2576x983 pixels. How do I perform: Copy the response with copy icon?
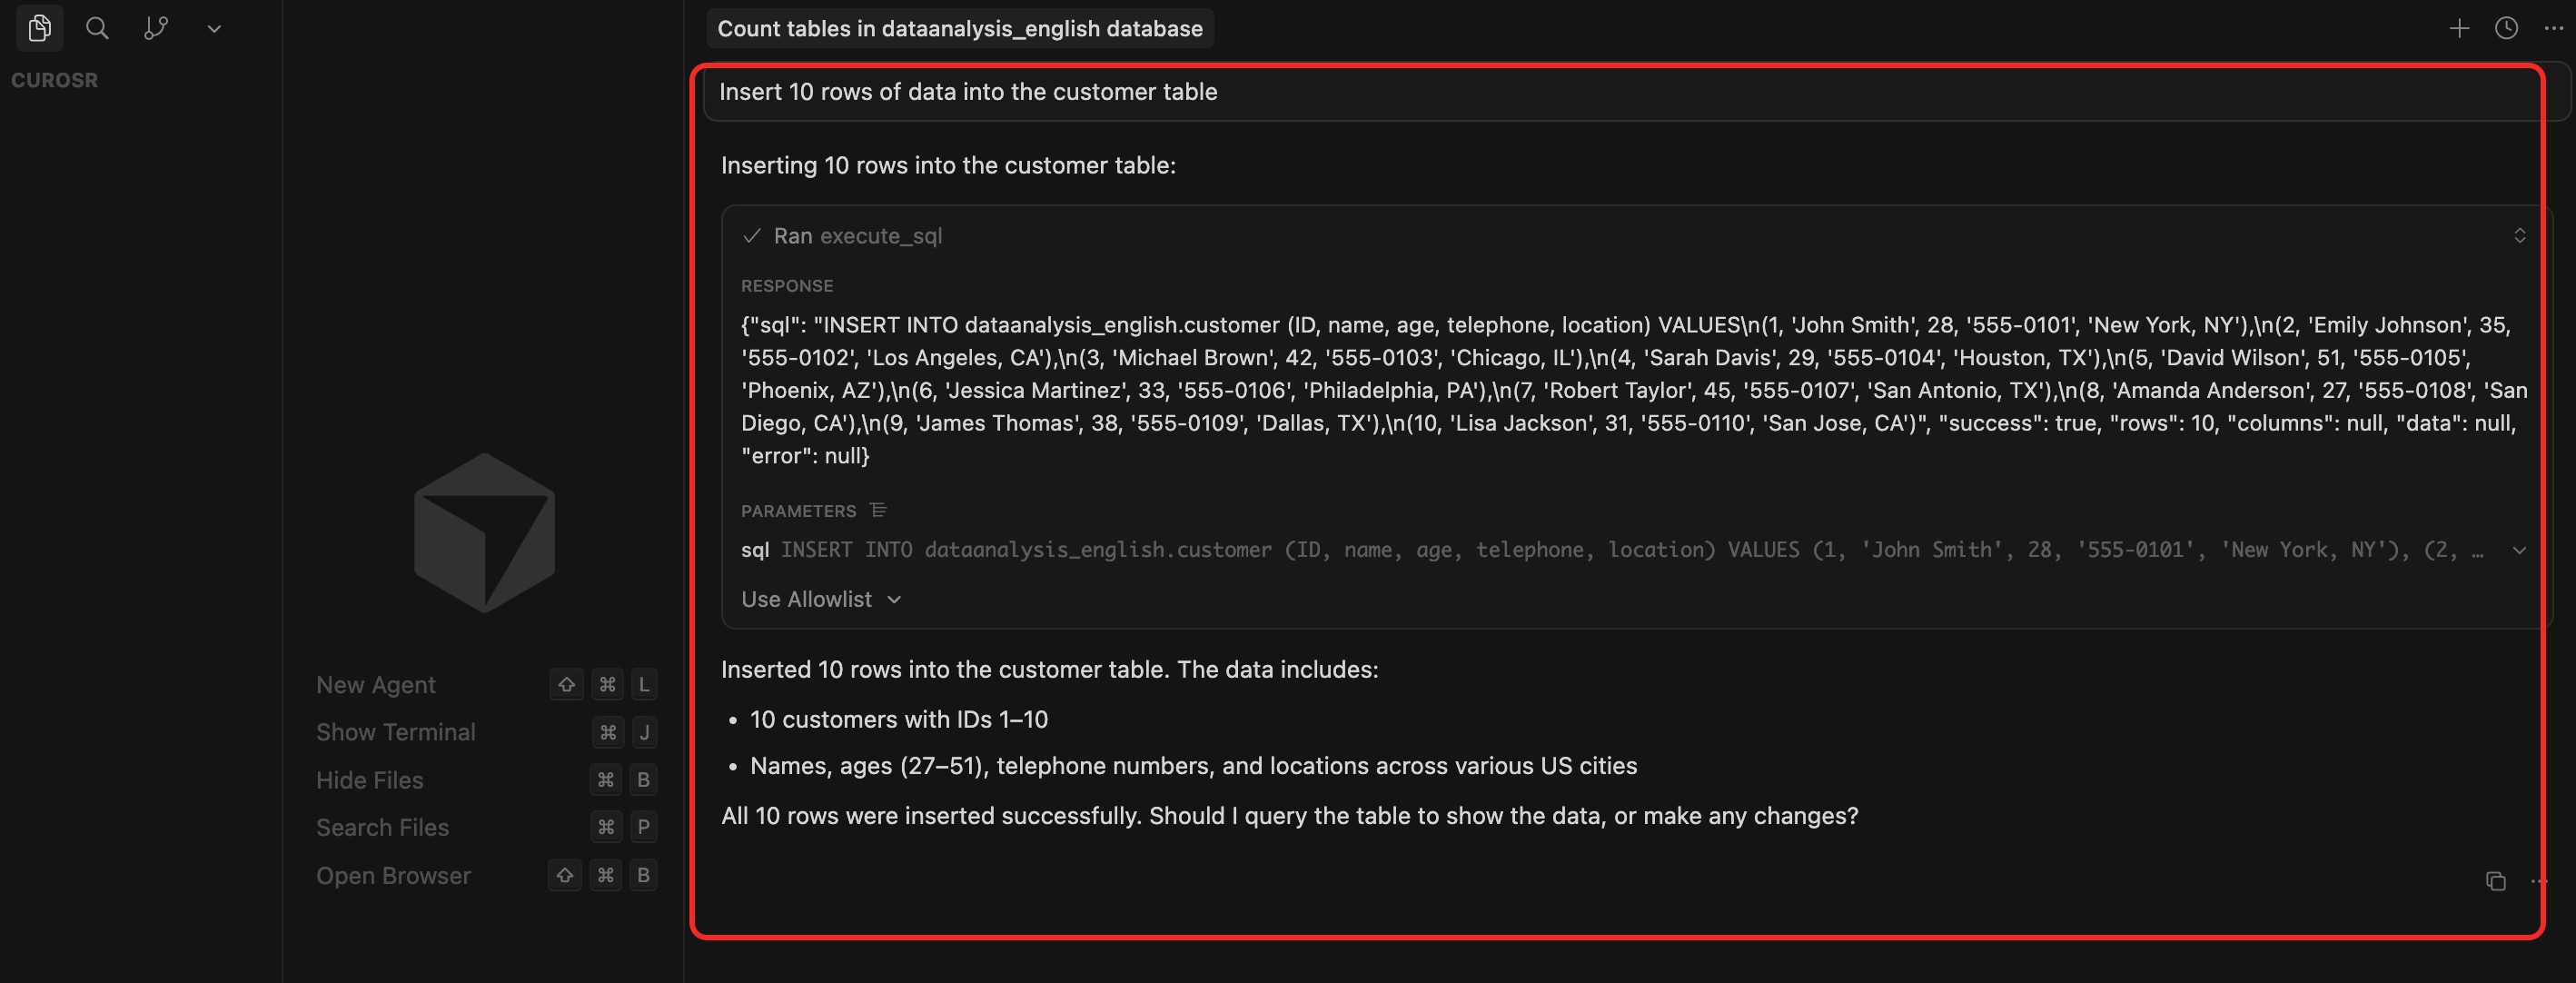(2495, 881)
